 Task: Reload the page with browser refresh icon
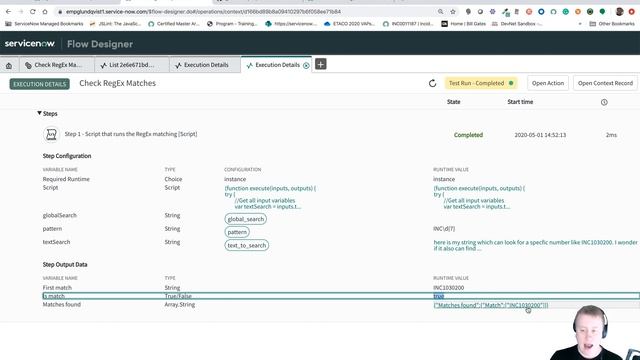(33, 12)
